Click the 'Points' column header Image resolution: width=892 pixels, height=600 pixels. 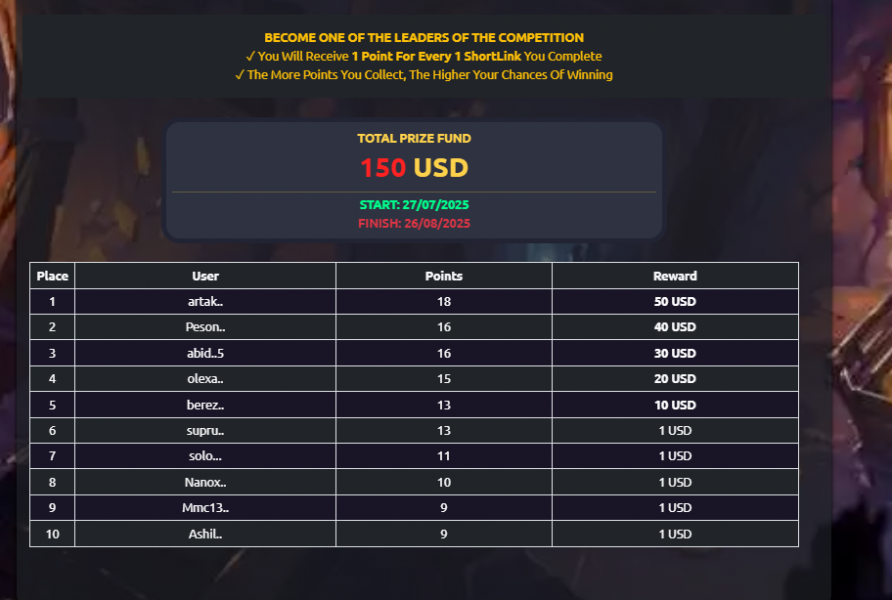(444, 276)
